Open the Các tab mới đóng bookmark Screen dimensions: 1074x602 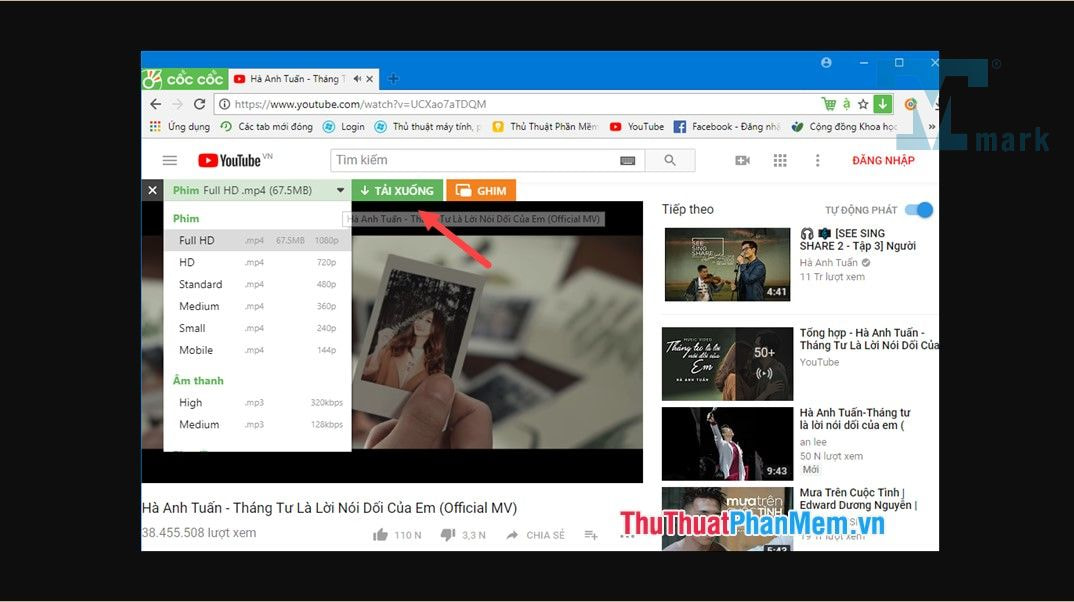266,127
